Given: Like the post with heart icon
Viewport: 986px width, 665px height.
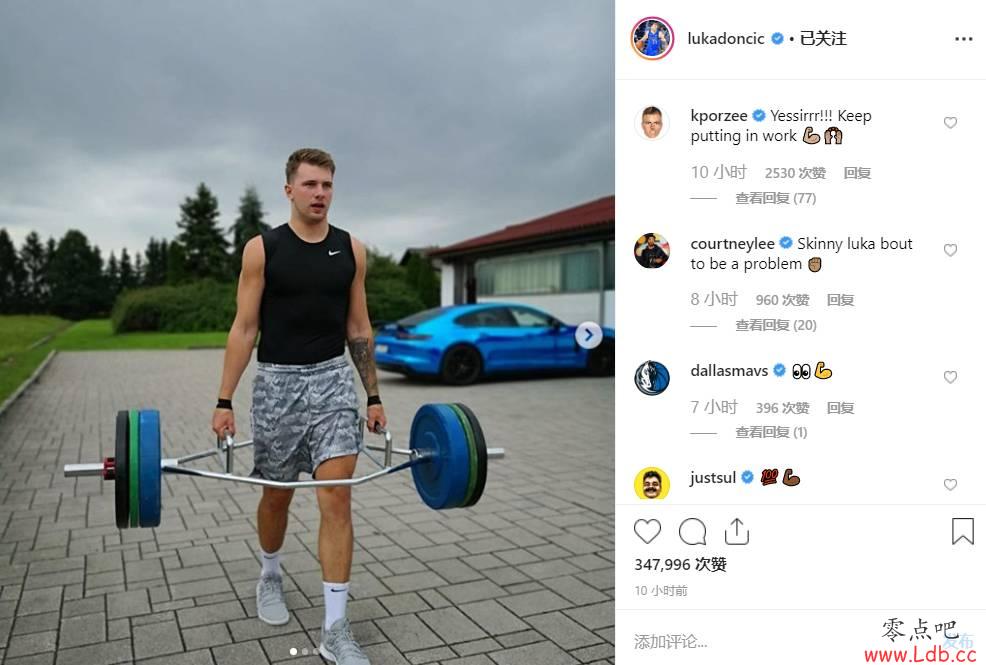Looking at the screenshot, I should point(647,532).
